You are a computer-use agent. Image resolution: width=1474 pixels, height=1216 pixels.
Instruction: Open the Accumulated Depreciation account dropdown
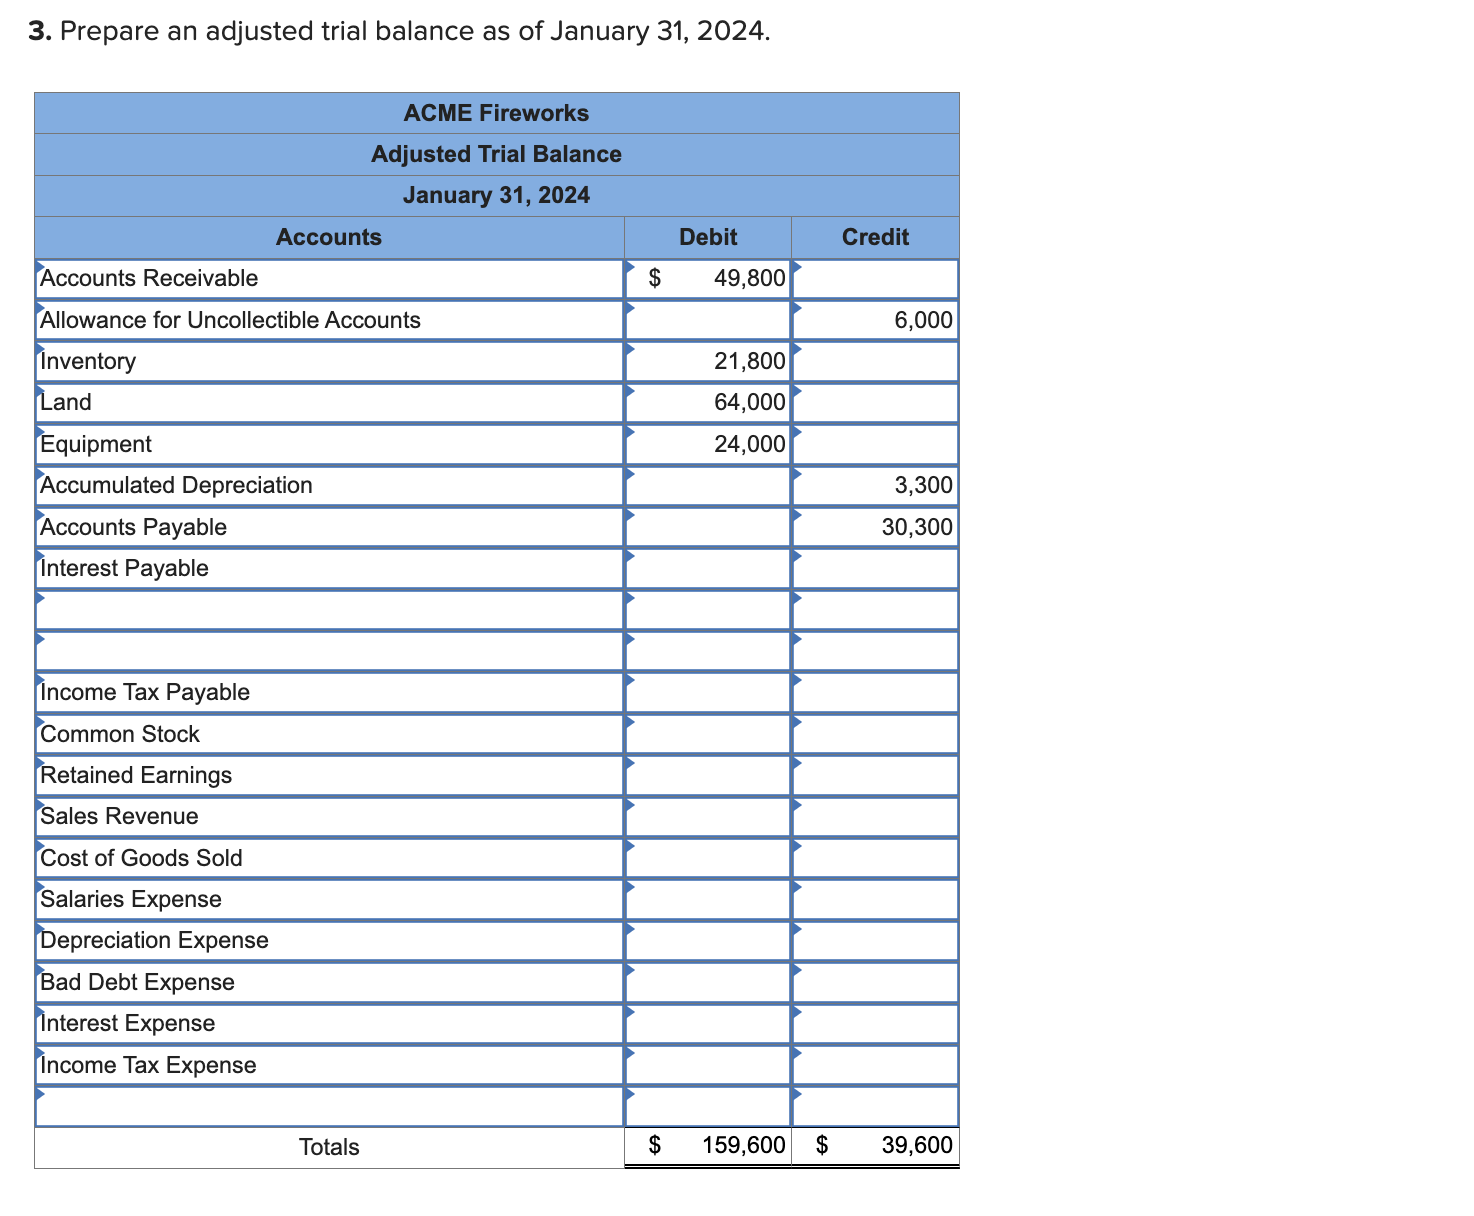330,485
